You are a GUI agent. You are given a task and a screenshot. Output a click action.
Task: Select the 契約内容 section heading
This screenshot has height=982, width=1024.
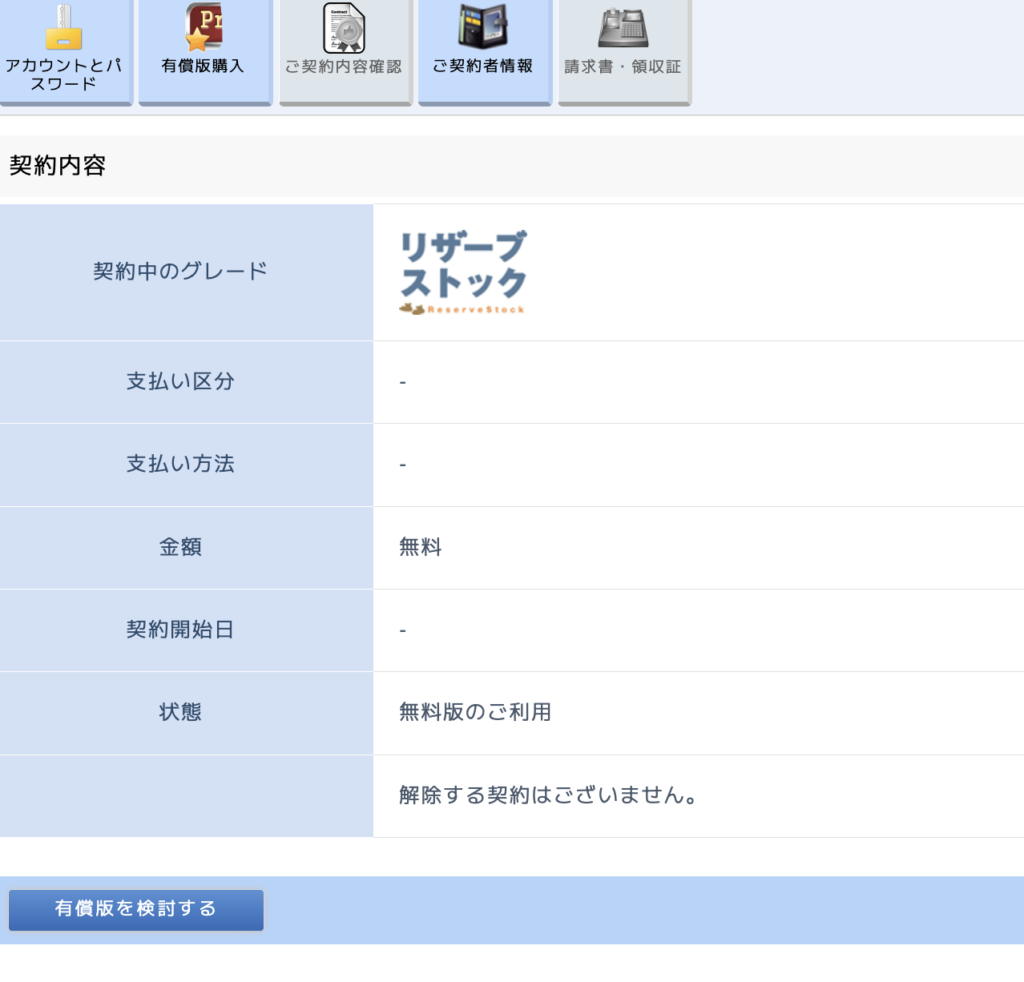(57, 166)
